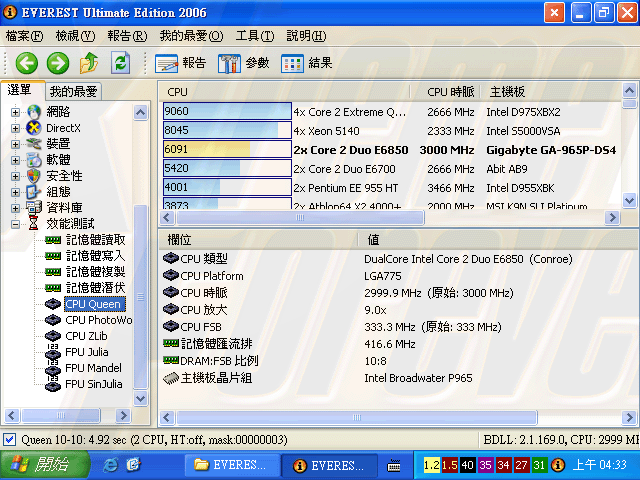This screenshot has width=640, height=480.
Task: Click the 結果 results toolbar button
Action: click(307, 63)
